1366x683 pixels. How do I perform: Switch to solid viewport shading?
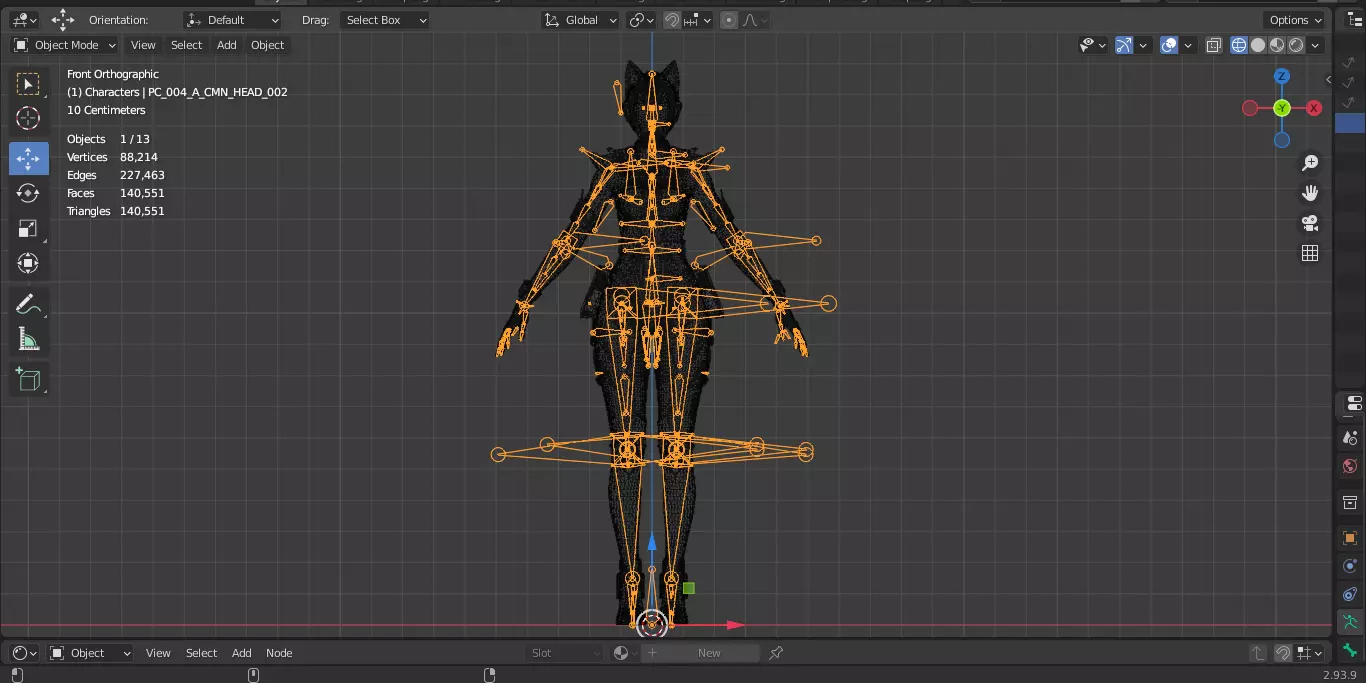[x=1258, y=45]
